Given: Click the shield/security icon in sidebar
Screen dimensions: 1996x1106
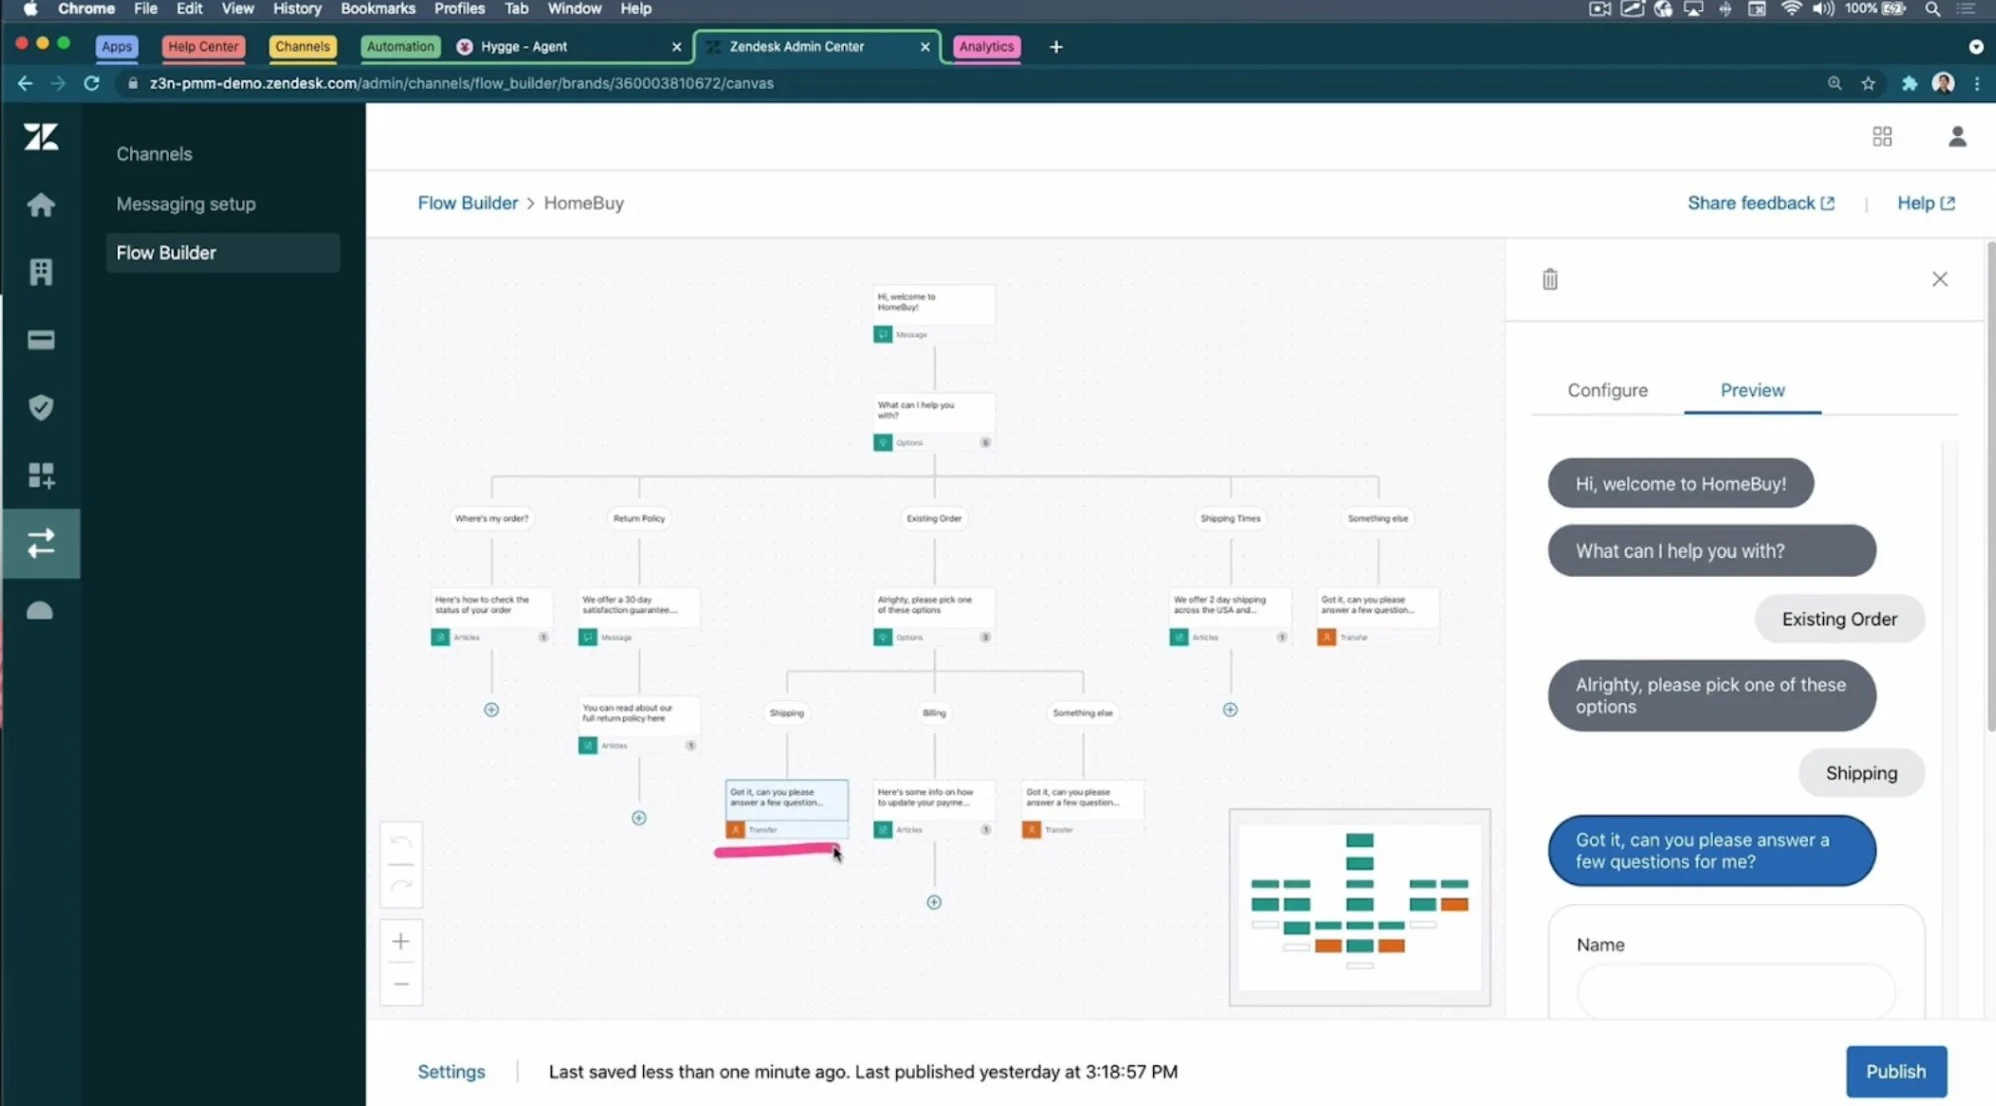Looking at the screenshot, I should (x=39, y=407).
